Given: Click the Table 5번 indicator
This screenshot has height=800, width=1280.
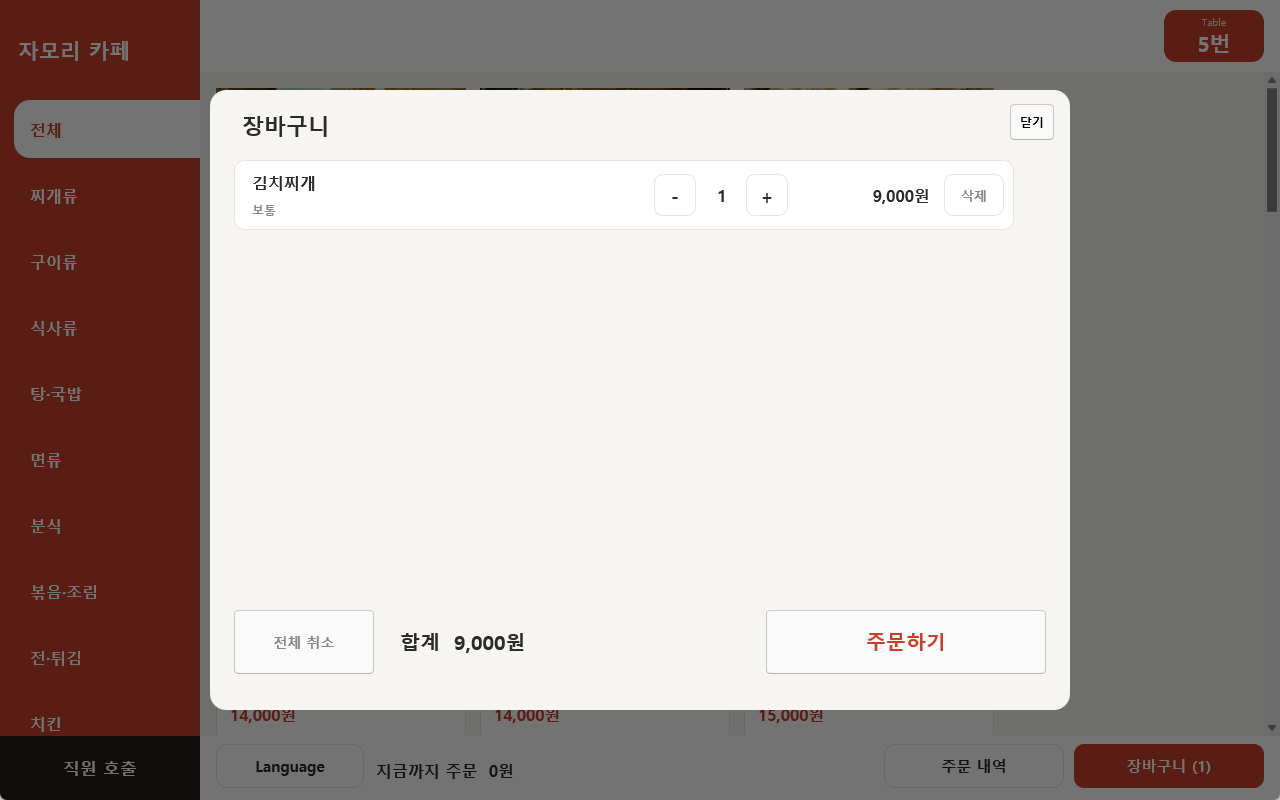Looking at the screenshot, I should [x=1214, y=36].
